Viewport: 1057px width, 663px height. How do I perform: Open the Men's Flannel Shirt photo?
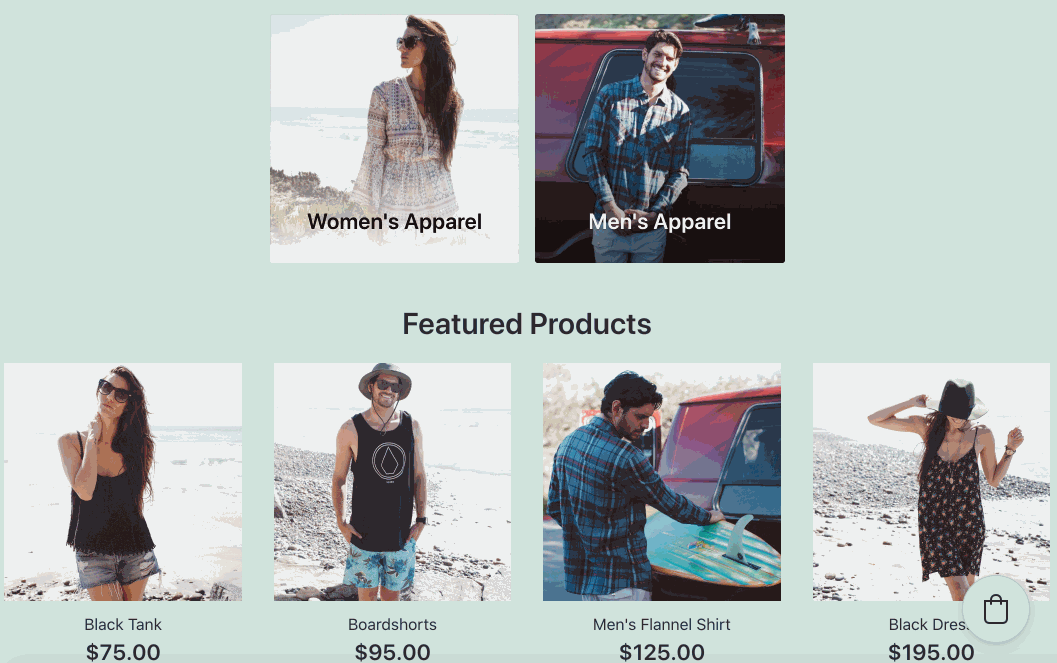(662, 482)
